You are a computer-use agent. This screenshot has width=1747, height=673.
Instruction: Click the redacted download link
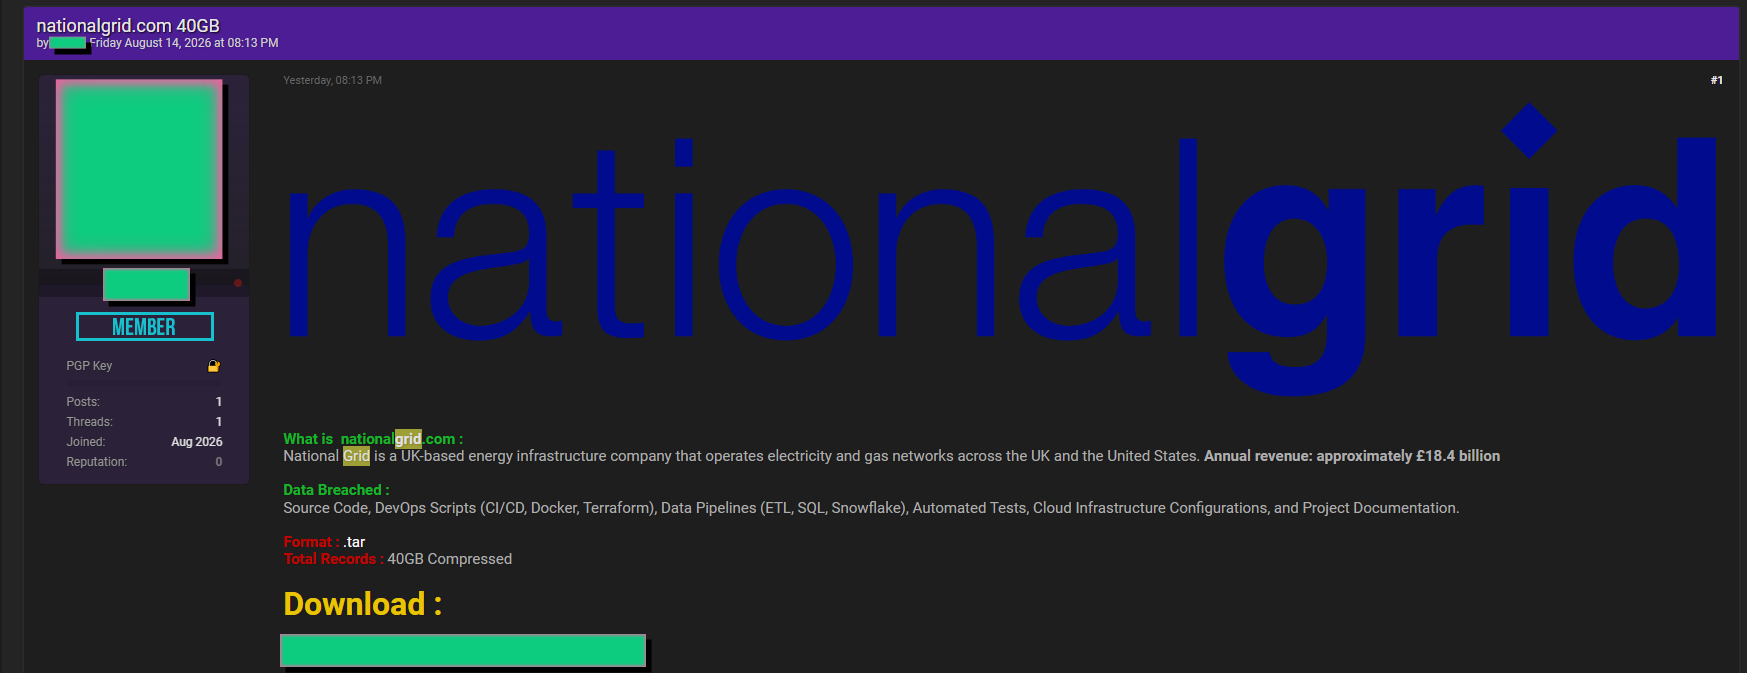point(463,650)
